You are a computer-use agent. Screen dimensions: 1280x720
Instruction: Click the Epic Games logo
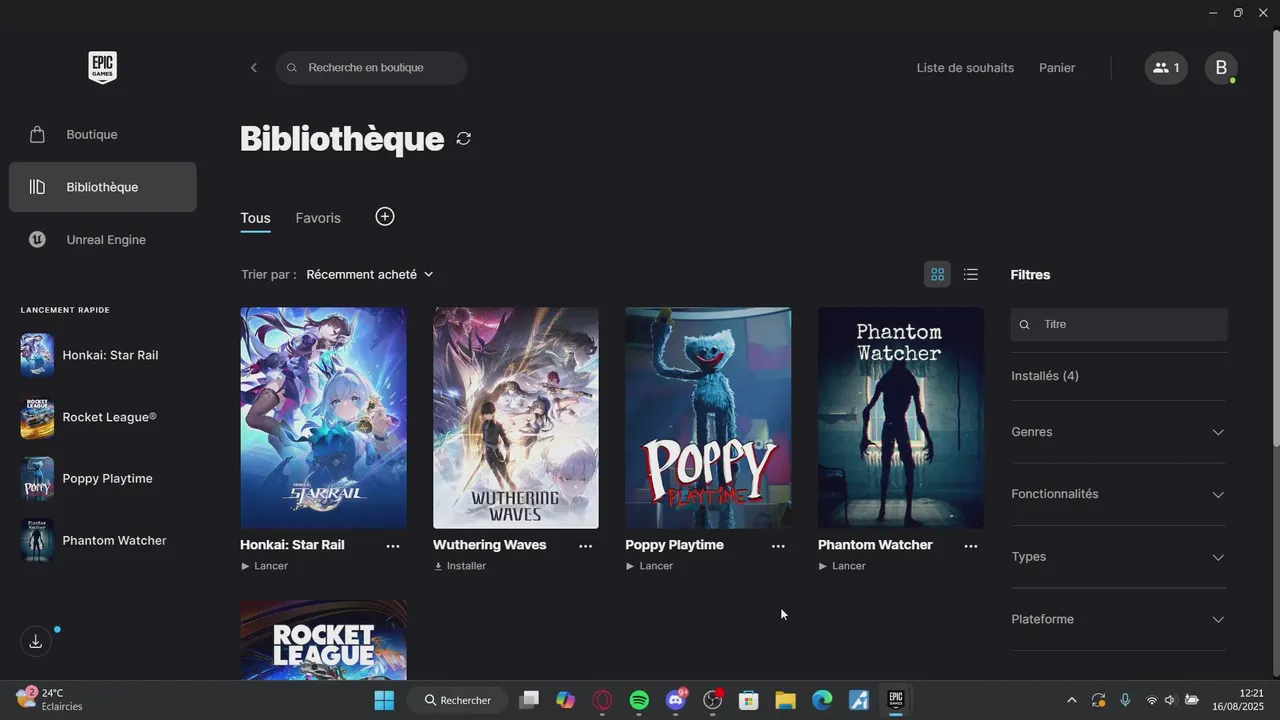pyautogui.click(x=102, y=67)
